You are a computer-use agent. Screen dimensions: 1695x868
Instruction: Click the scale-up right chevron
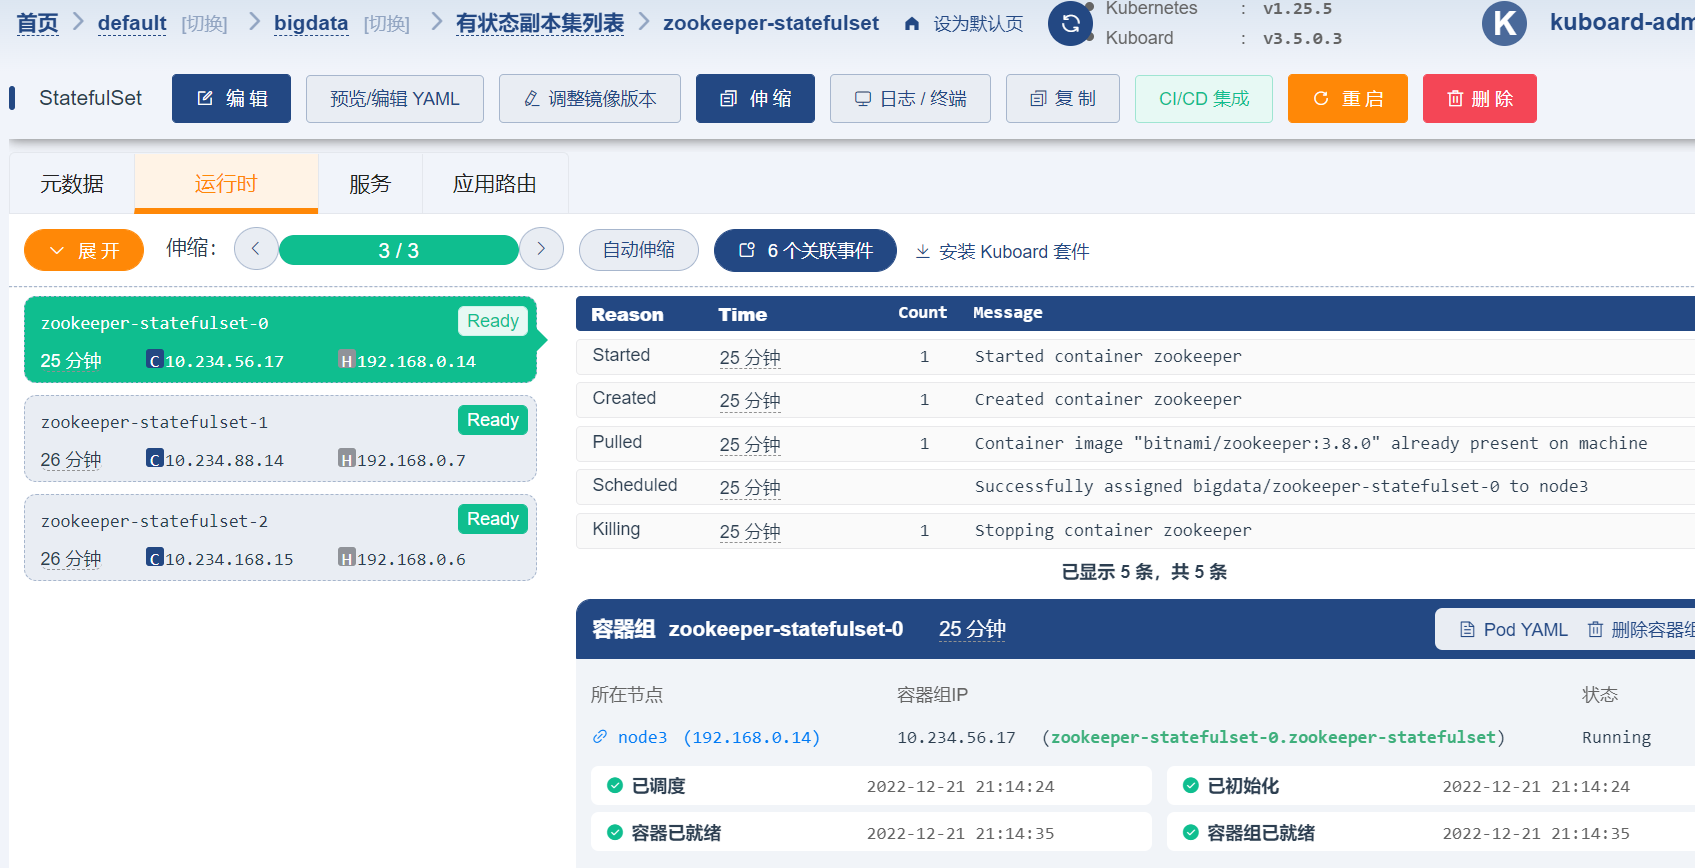click(541, 249)
